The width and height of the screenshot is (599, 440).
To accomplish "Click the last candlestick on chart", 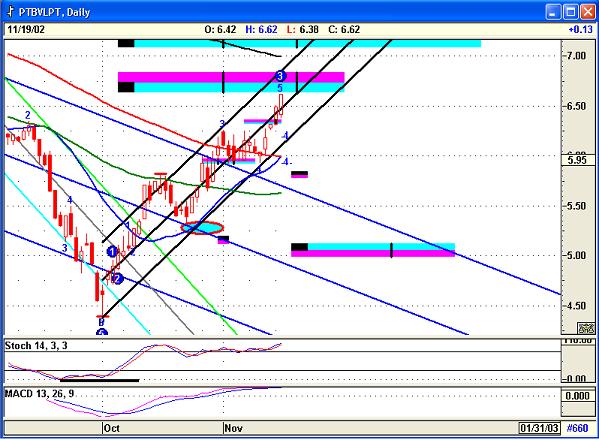I will [x=282, y=104].
